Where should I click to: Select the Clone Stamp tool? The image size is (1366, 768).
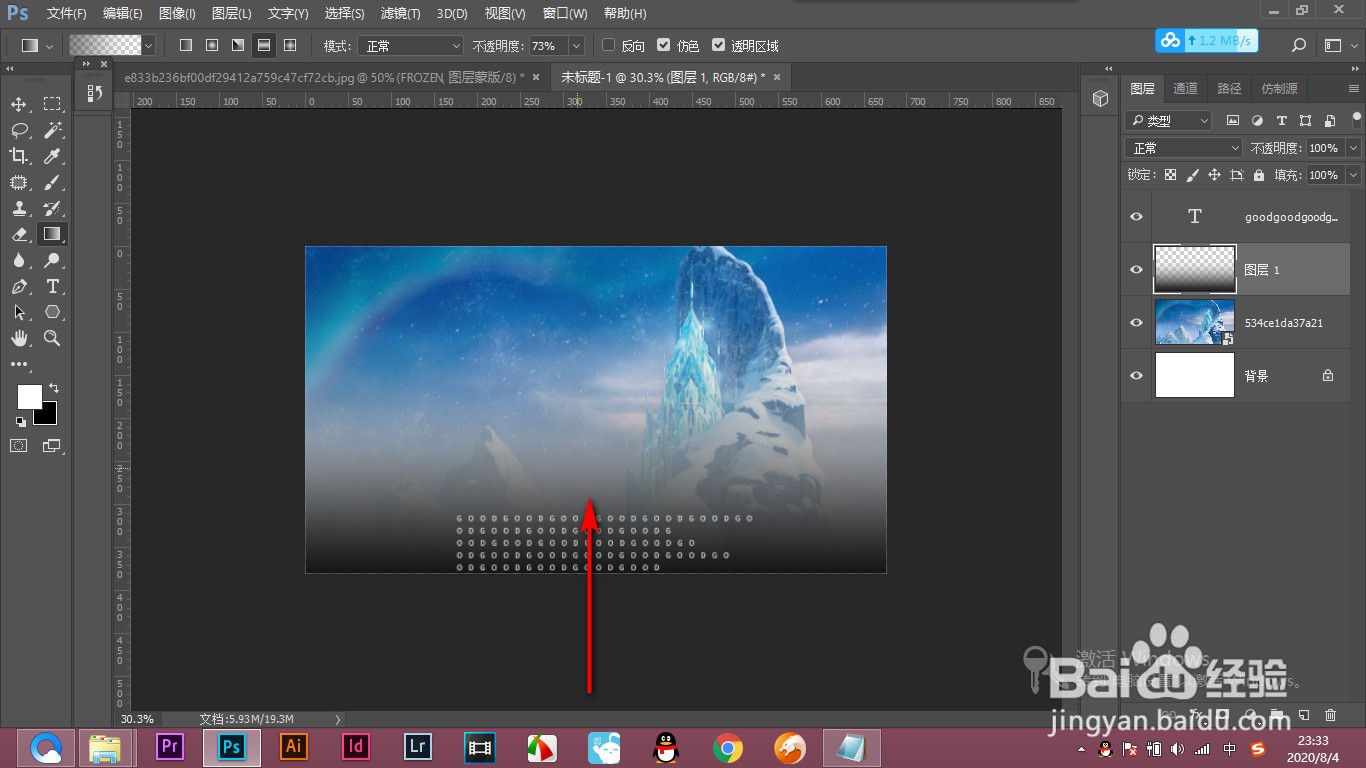click(19, 208)
